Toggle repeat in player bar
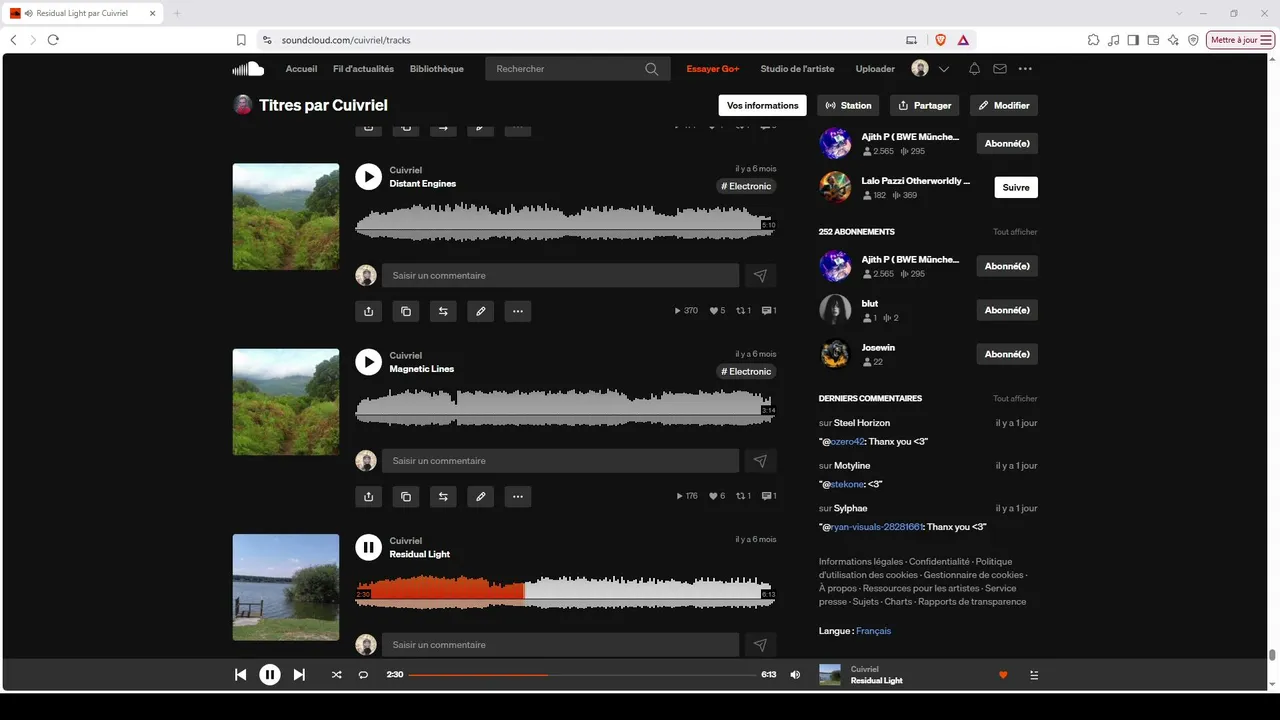 (x=363, y=675)
